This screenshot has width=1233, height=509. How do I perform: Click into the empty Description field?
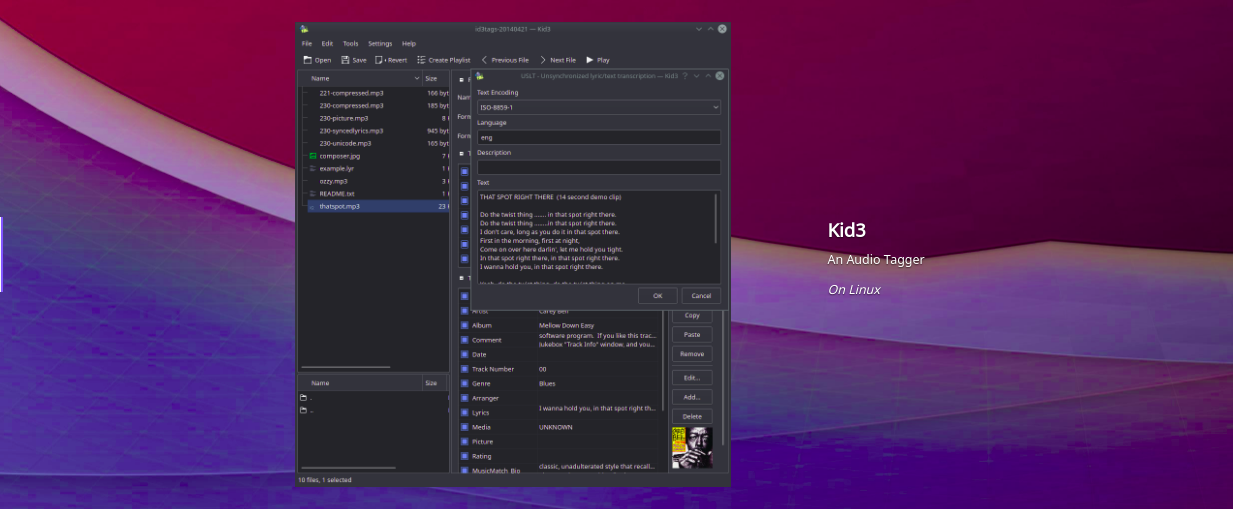click(x=598, y=167)
